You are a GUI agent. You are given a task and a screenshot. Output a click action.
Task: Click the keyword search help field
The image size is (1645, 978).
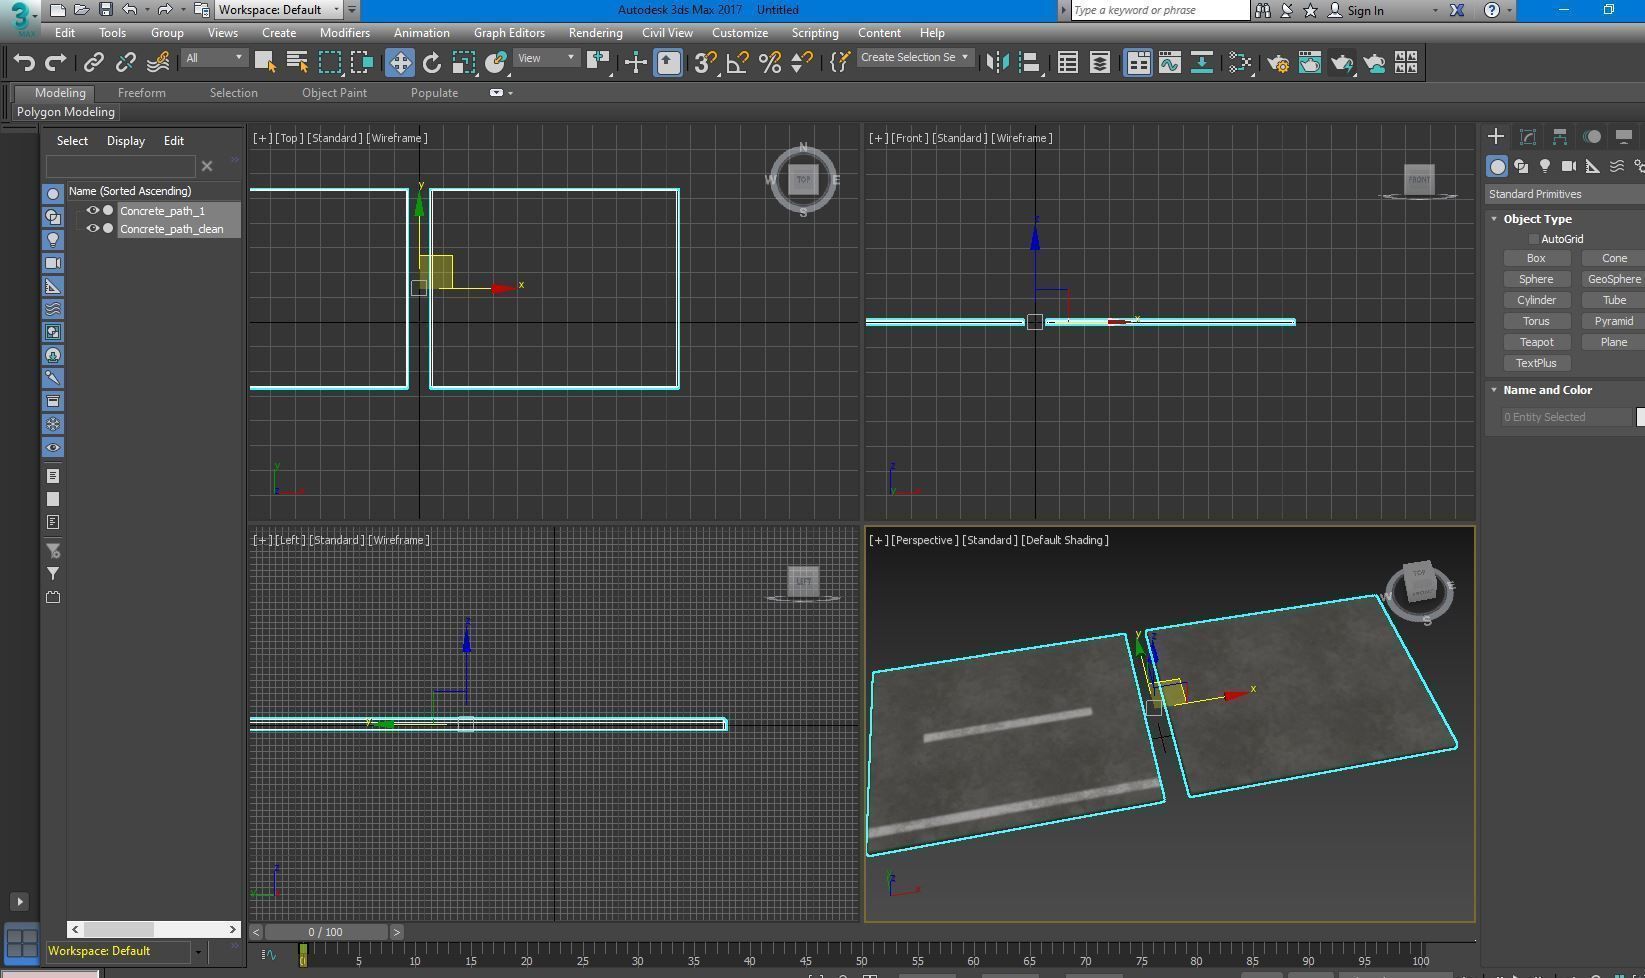pyautogui.click(x=1160, y=10)
